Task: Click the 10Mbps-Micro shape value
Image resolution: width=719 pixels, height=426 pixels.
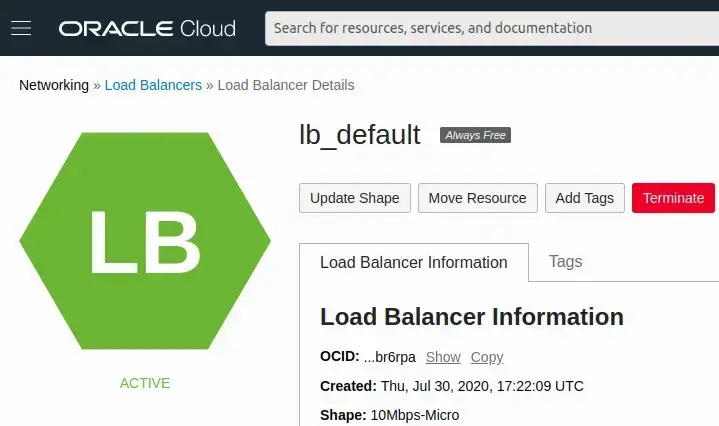Action: point(414,414)
